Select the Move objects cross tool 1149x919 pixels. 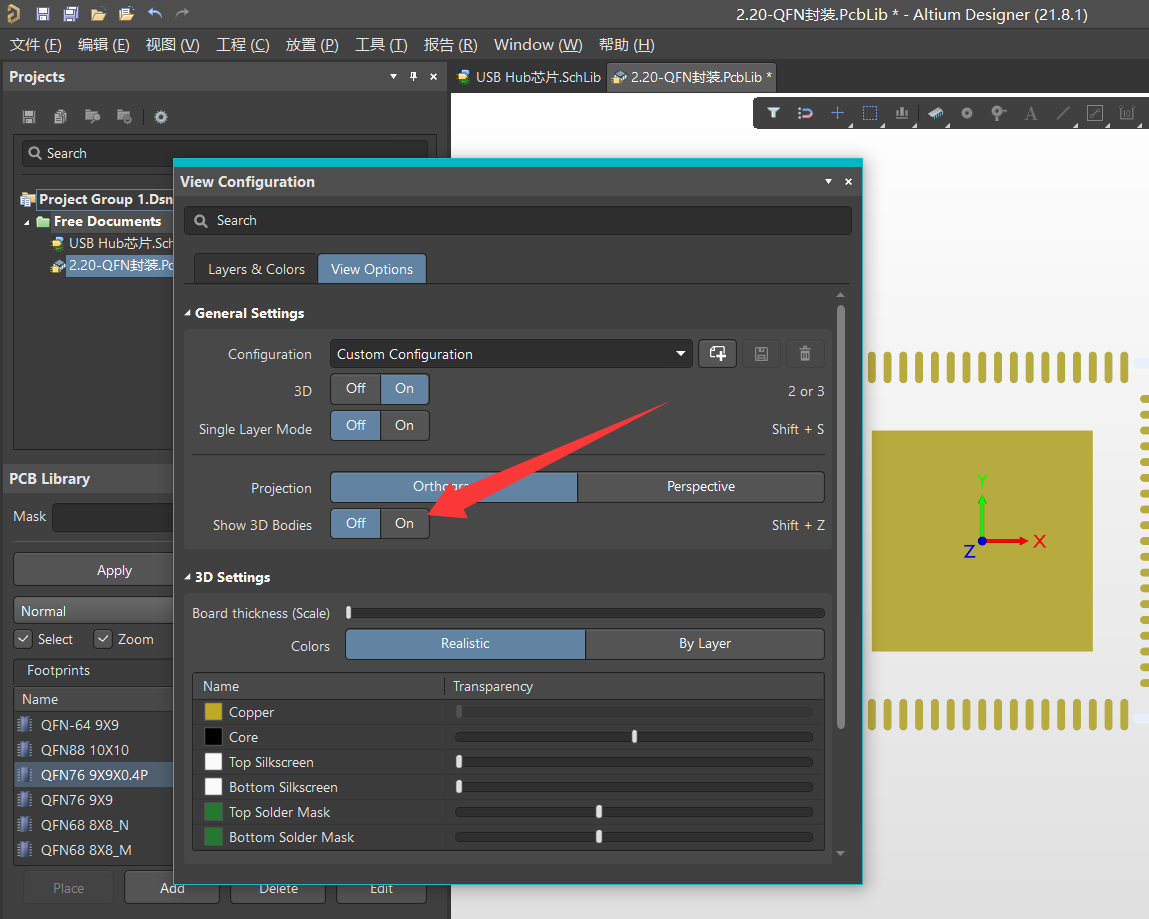pyautogui.click(x=838, y=113)
